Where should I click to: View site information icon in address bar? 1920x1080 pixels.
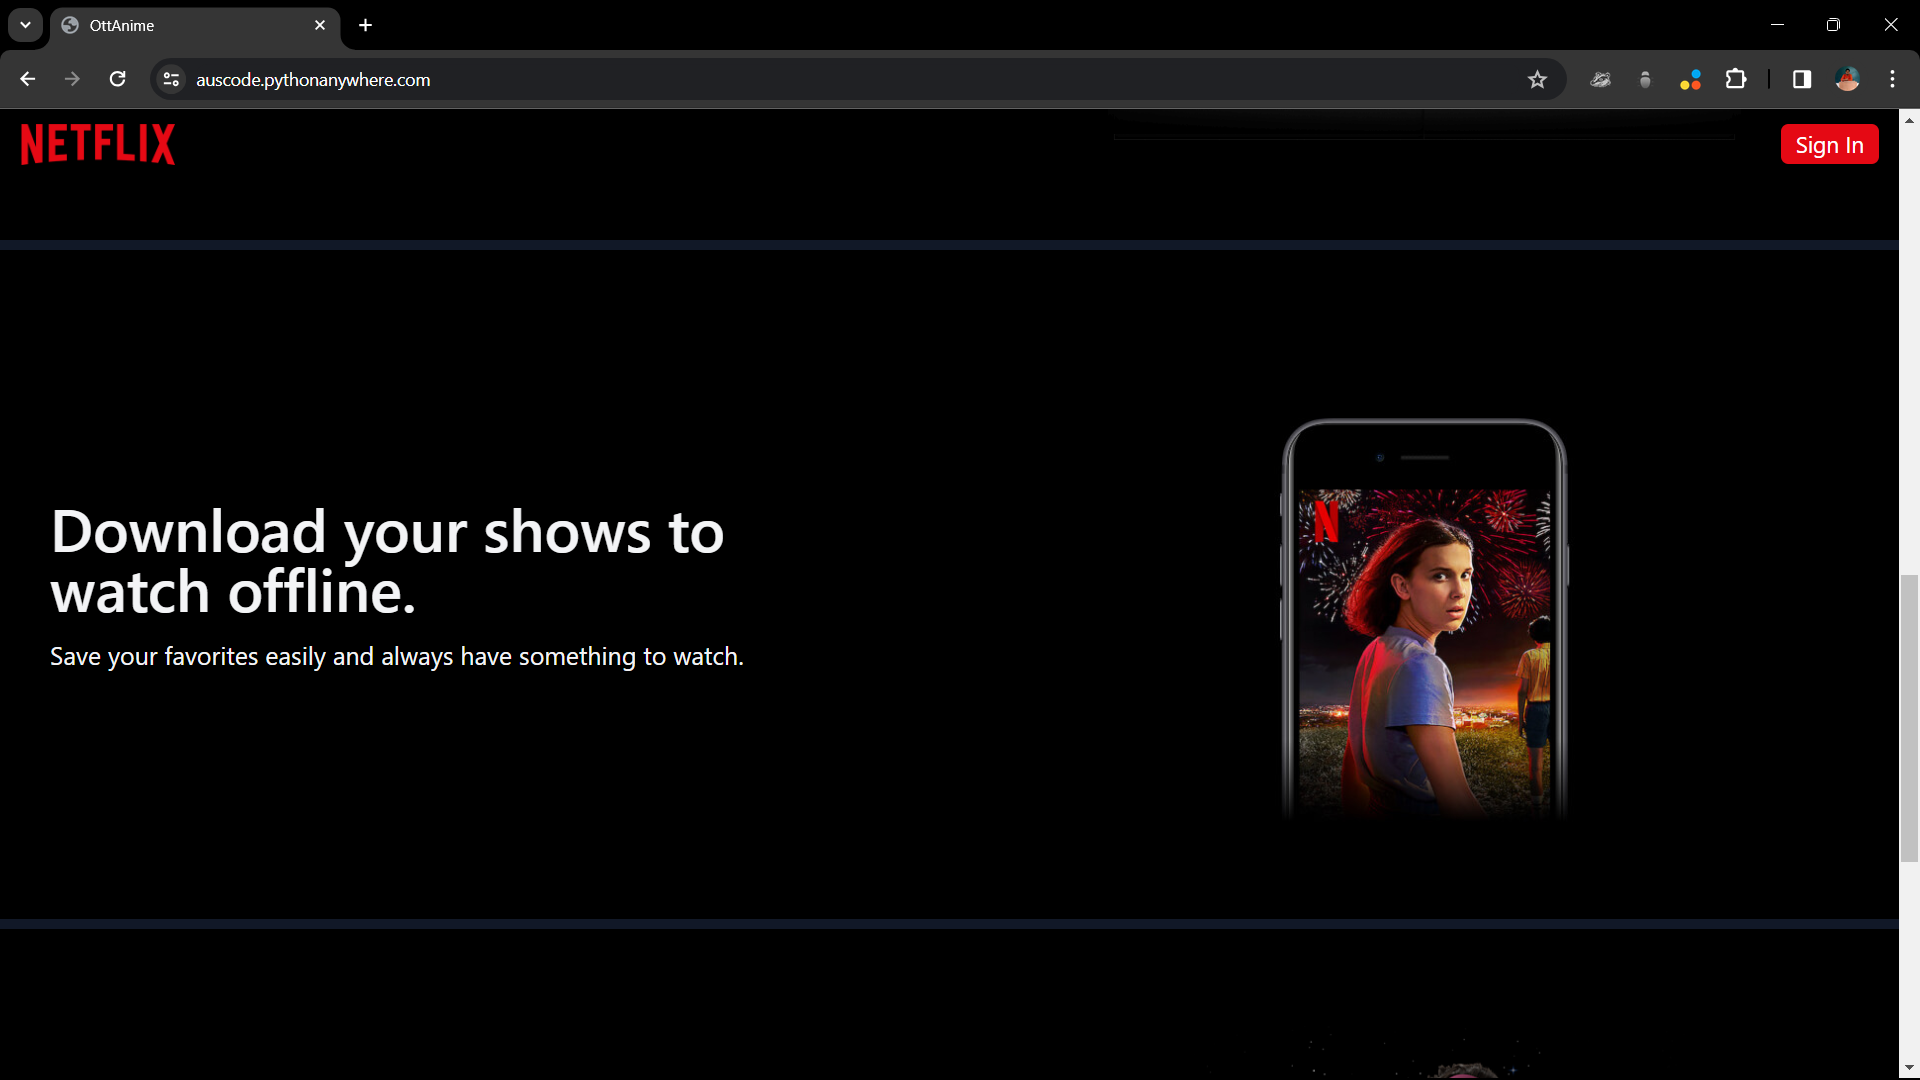pos(171,79)
